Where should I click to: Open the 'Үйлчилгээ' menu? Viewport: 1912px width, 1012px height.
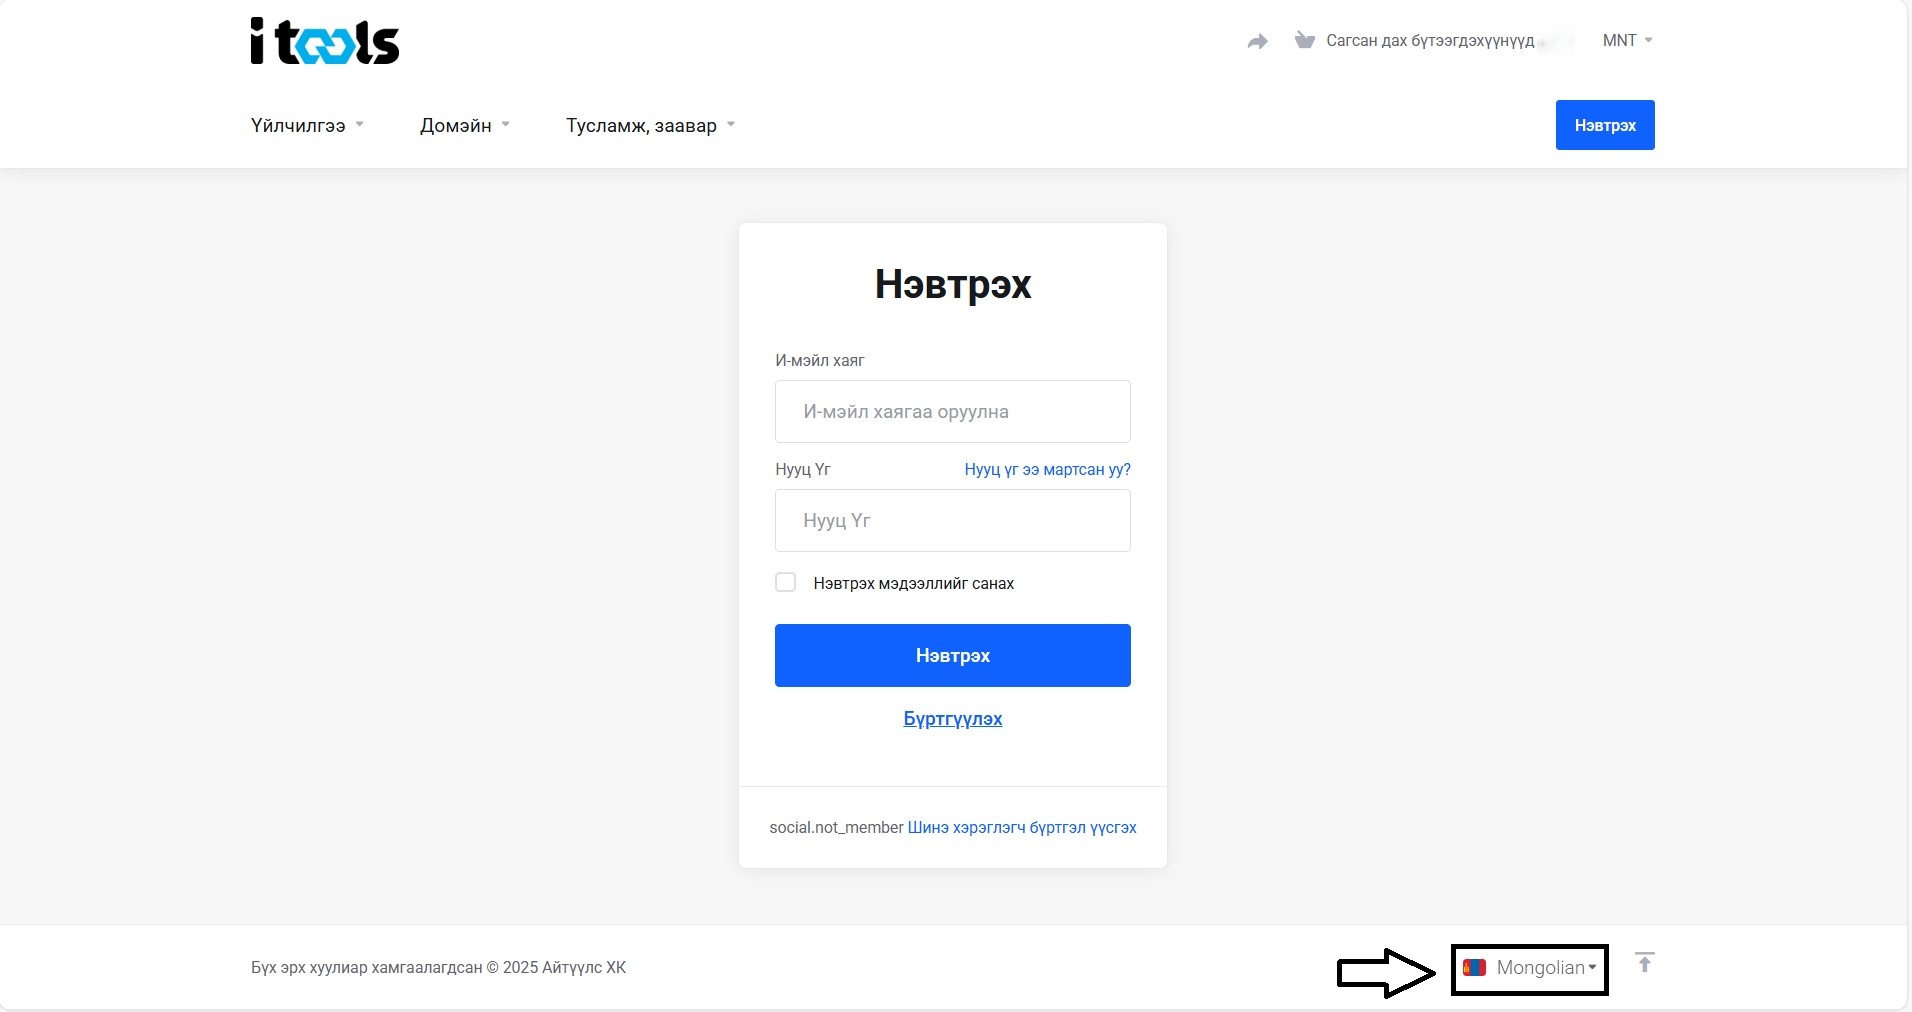[307, 126]
